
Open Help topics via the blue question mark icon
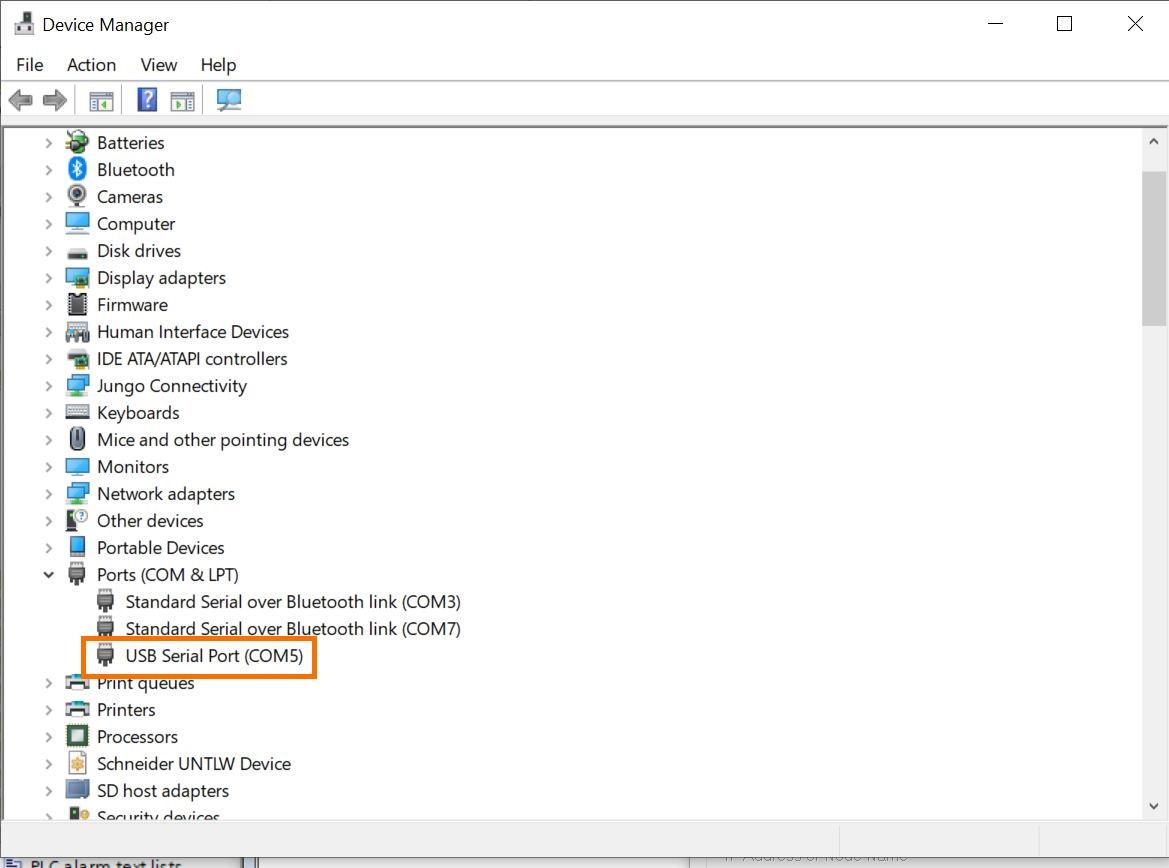tap(146, 99)
